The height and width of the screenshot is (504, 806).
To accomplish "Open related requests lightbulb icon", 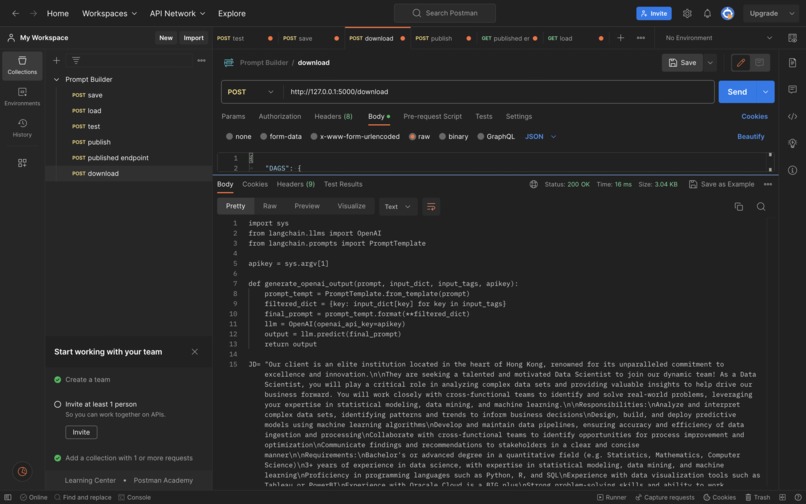I will (792, 143).
